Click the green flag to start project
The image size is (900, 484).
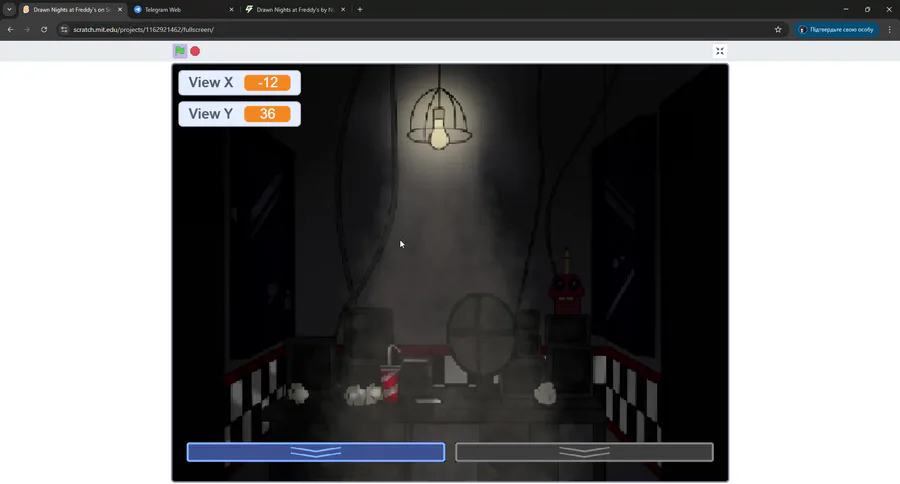click(180, 51)
